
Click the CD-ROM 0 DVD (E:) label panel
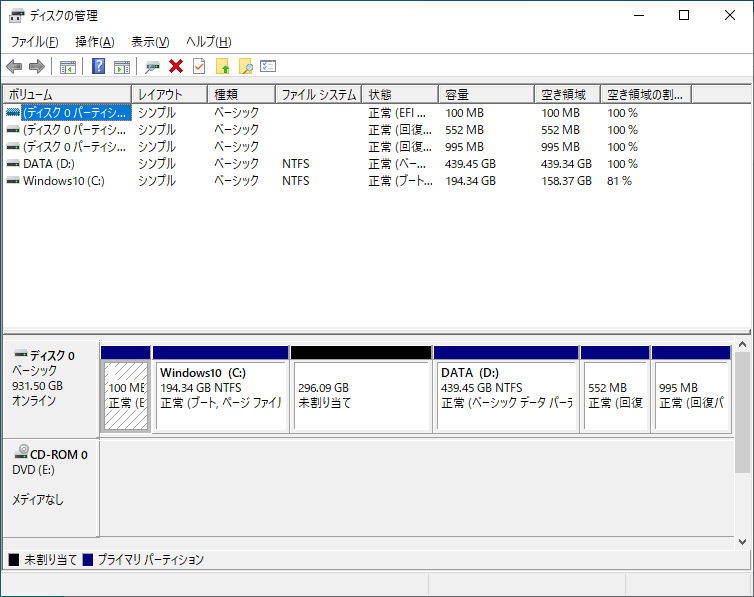point(50,488)
